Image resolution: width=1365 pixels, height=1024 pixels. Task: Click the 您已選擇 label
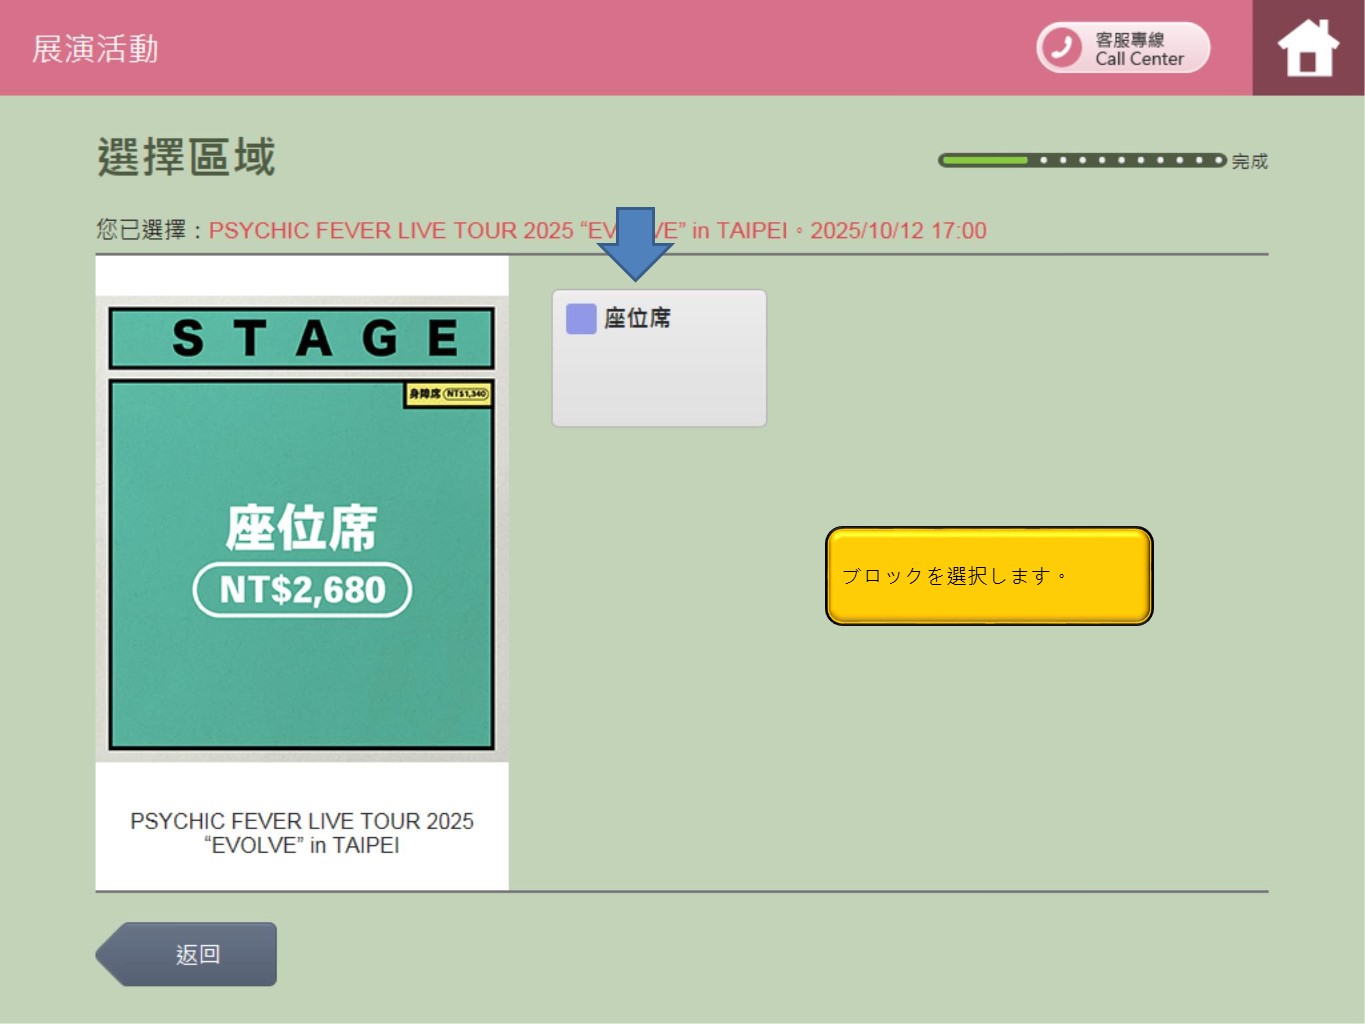tap(141, 231)
